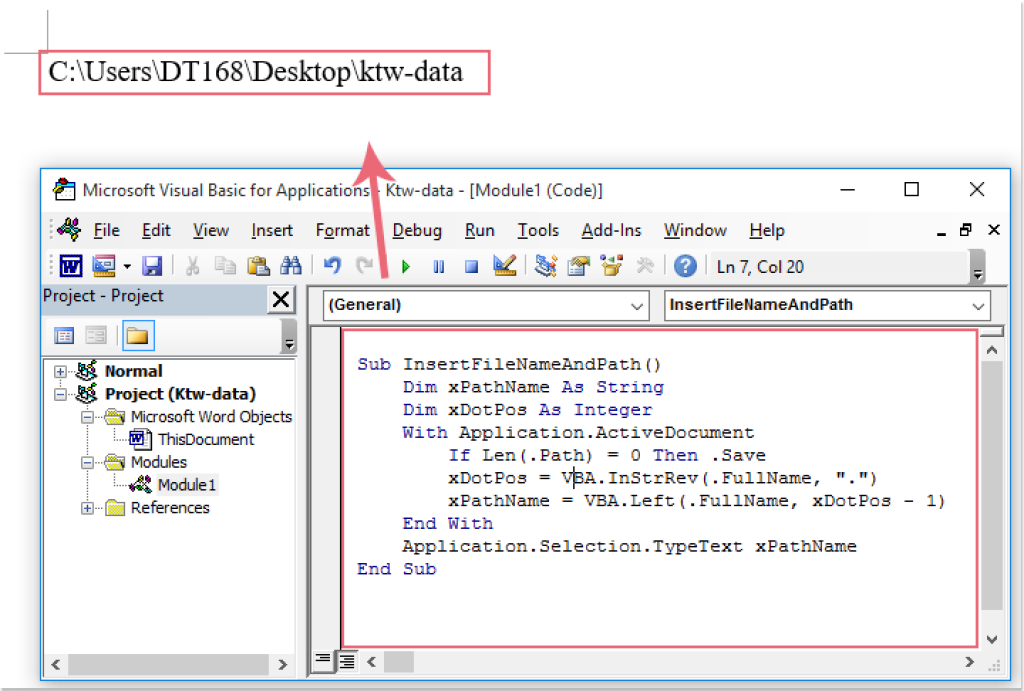Click the code window vertical scrollbar down arrow
1024x691 pixels.
click(991, 639)
